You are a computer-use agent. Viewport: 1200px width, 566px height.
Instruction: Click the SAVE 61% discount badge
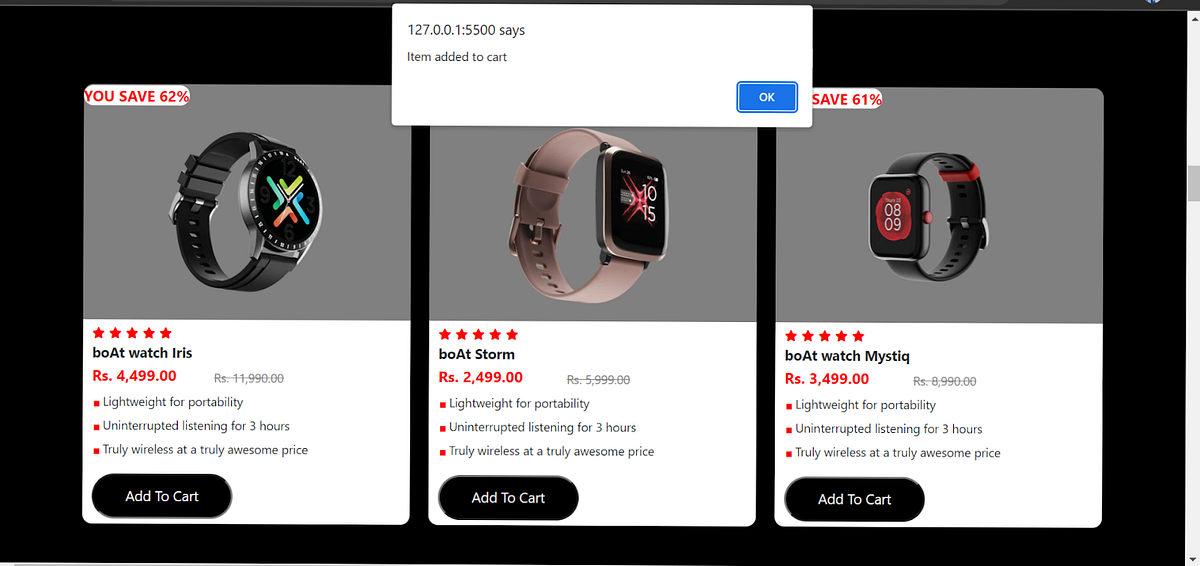click(x=846, y=99)
